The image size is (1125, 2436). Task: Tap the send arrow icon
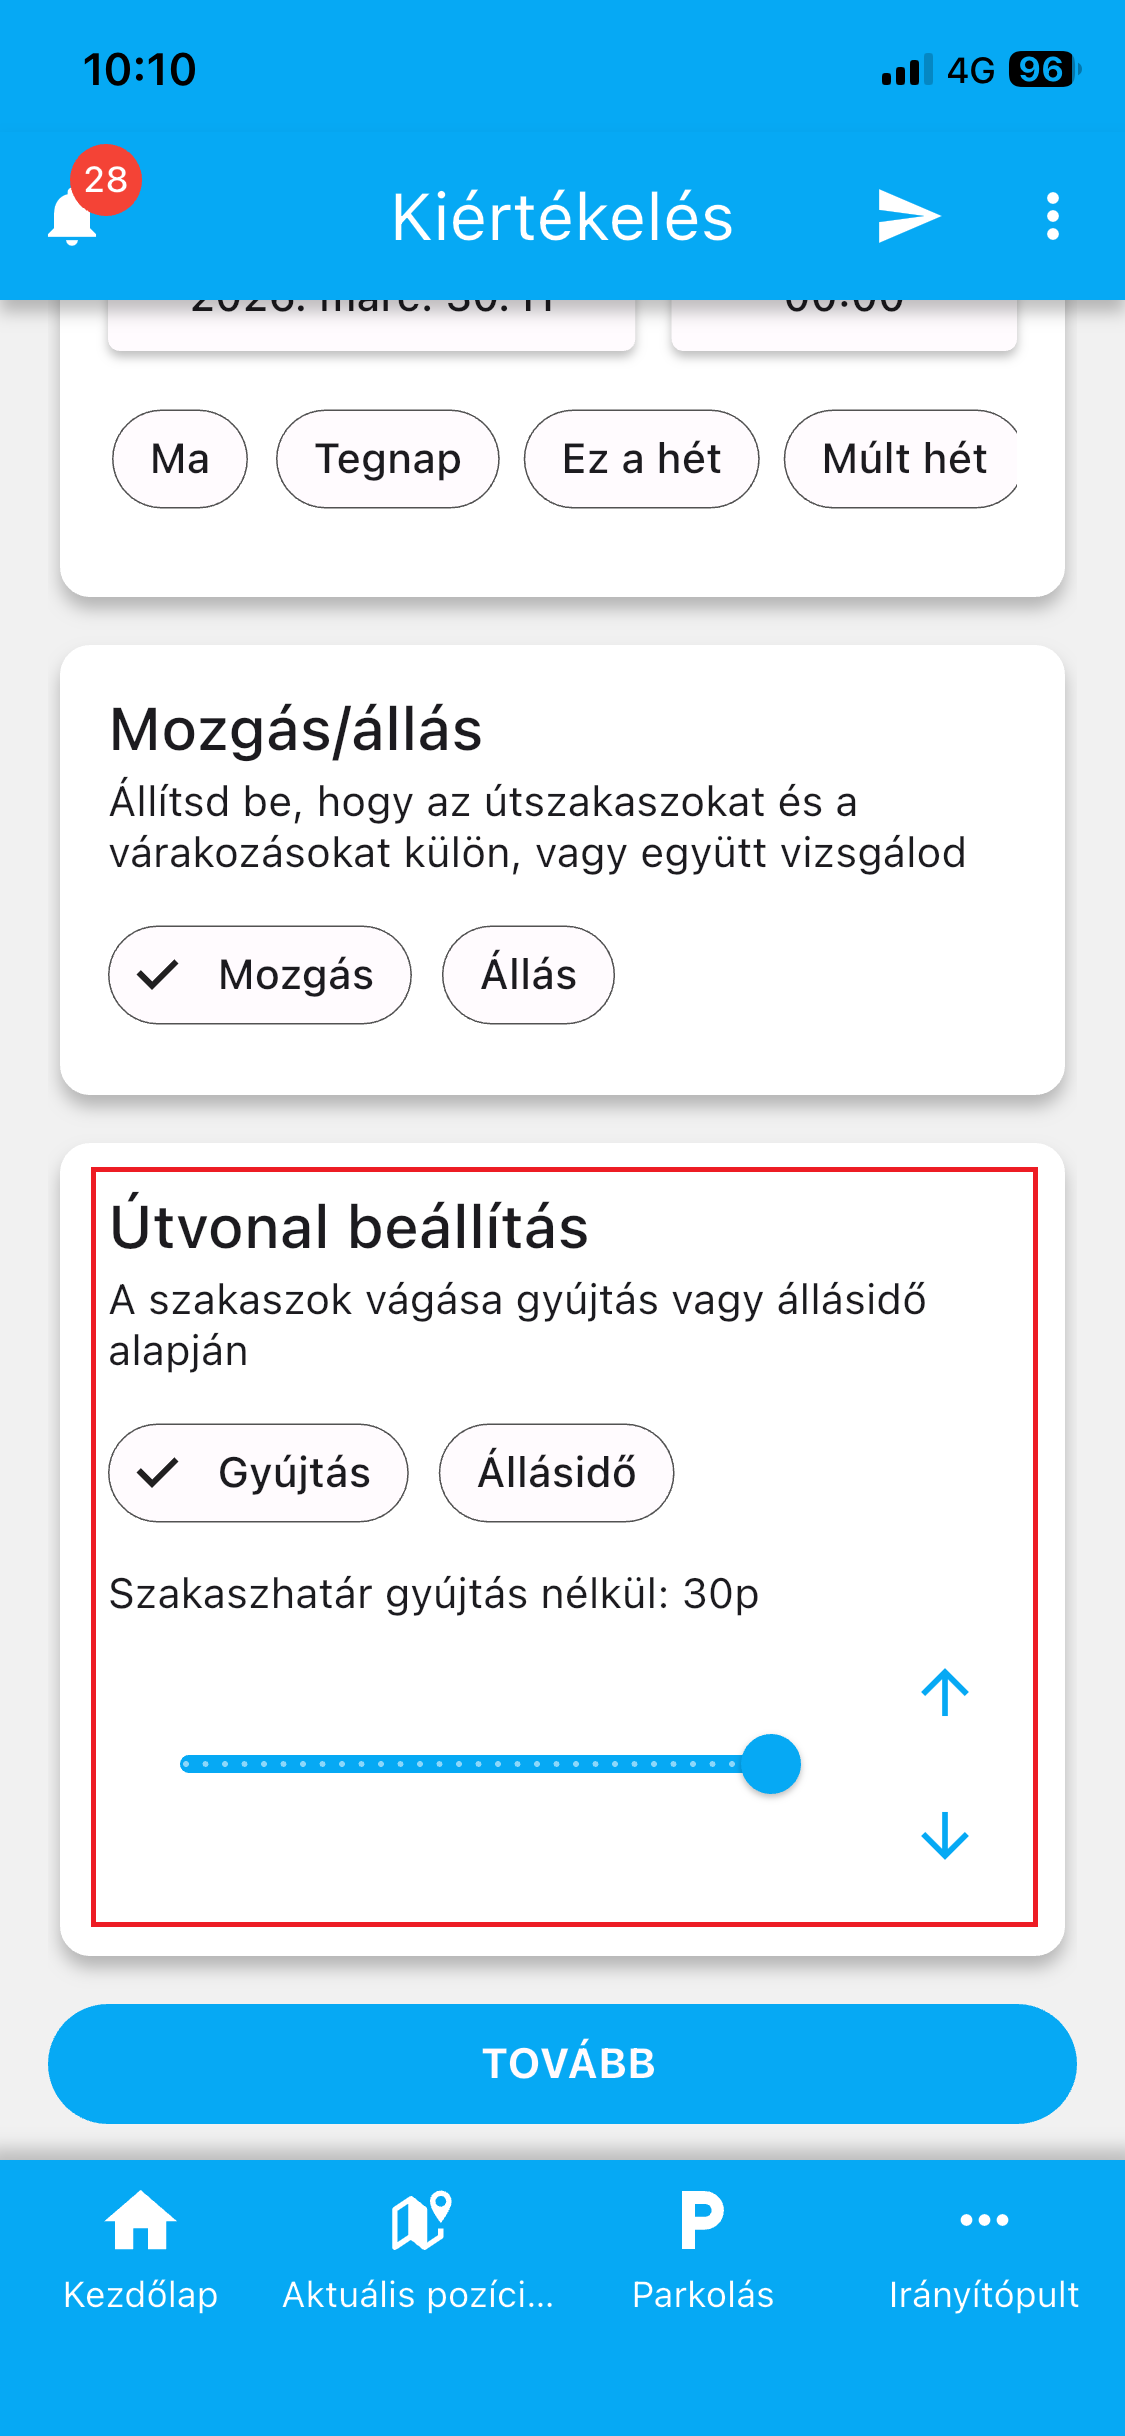coord(908,216)
